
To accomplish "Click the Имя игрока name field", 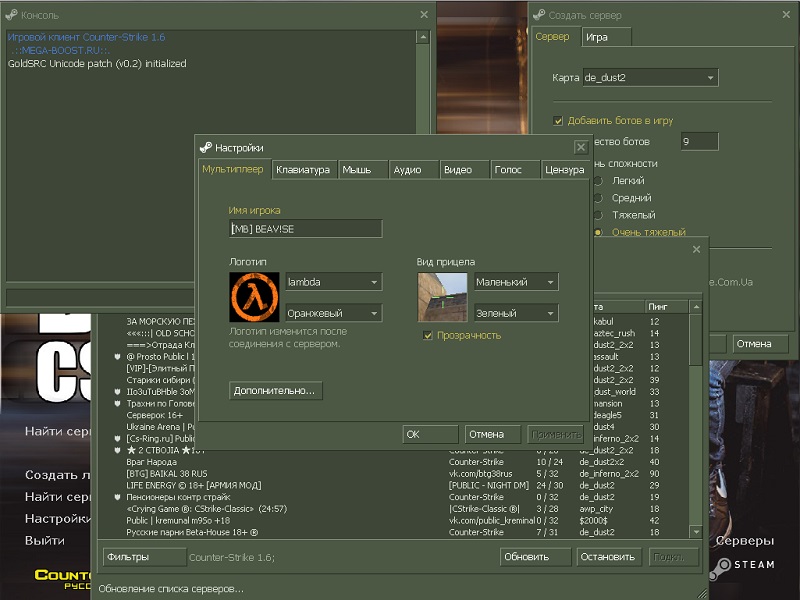I will [306, 229].
